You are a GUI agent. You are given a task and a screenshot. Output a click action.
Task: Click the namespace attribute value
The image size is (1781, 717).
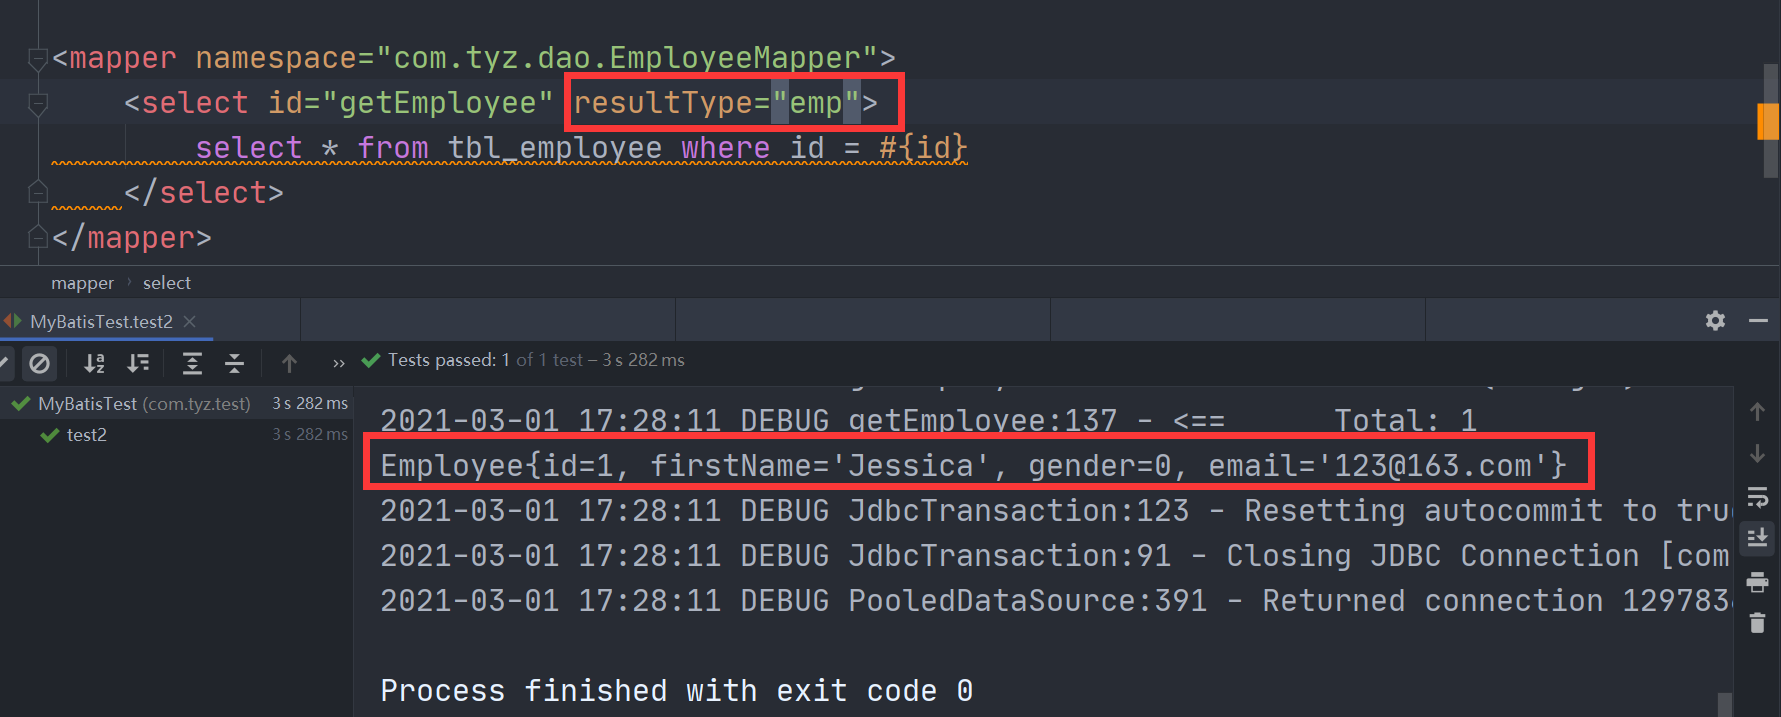click(627, 58)
